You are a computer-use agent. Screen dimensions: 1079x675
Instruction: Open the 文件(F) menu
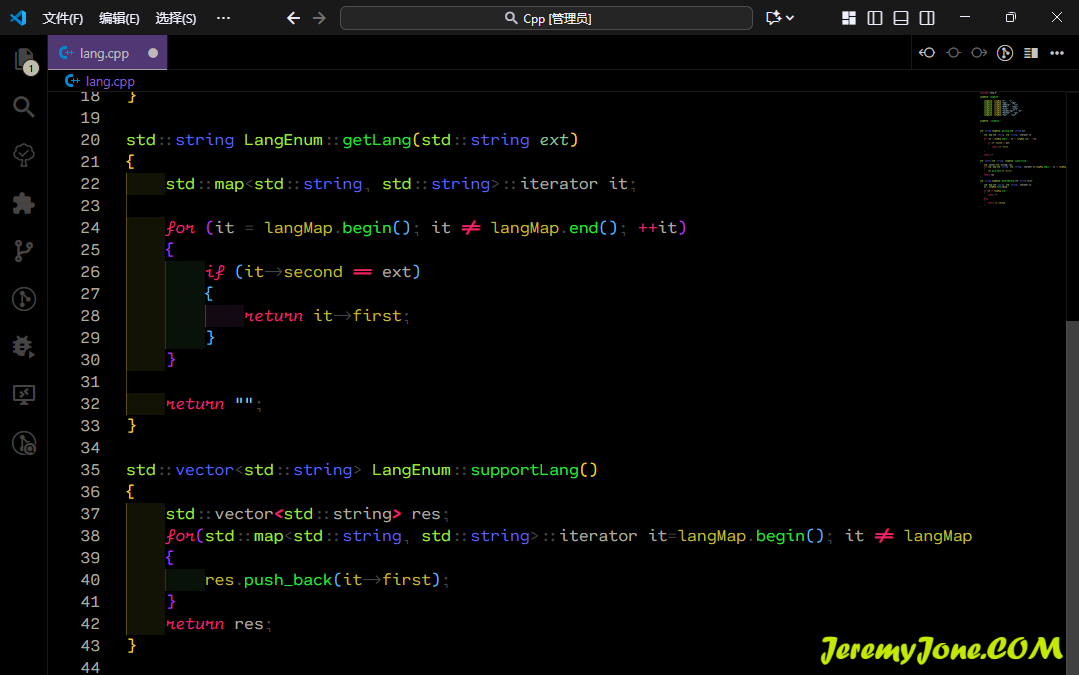coord(63,18)
